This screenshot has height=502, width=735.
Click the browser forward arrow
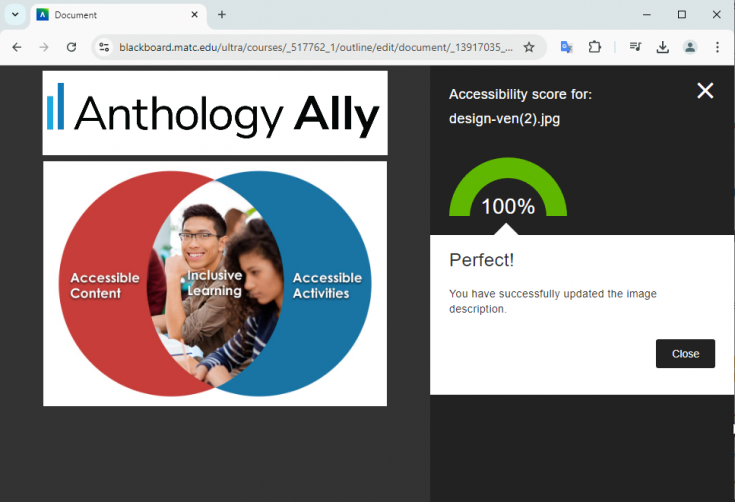pos(44,47)
